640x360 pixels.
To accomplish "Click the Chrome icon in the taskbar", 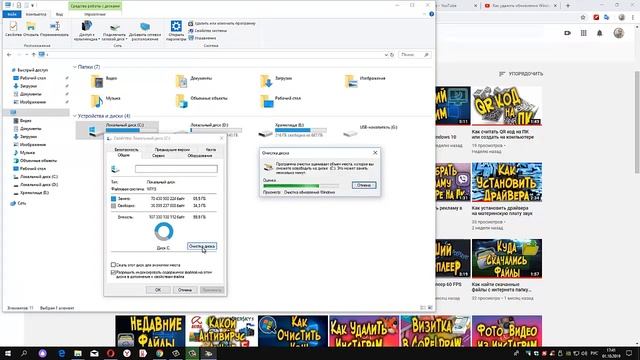I will (159, 353).
